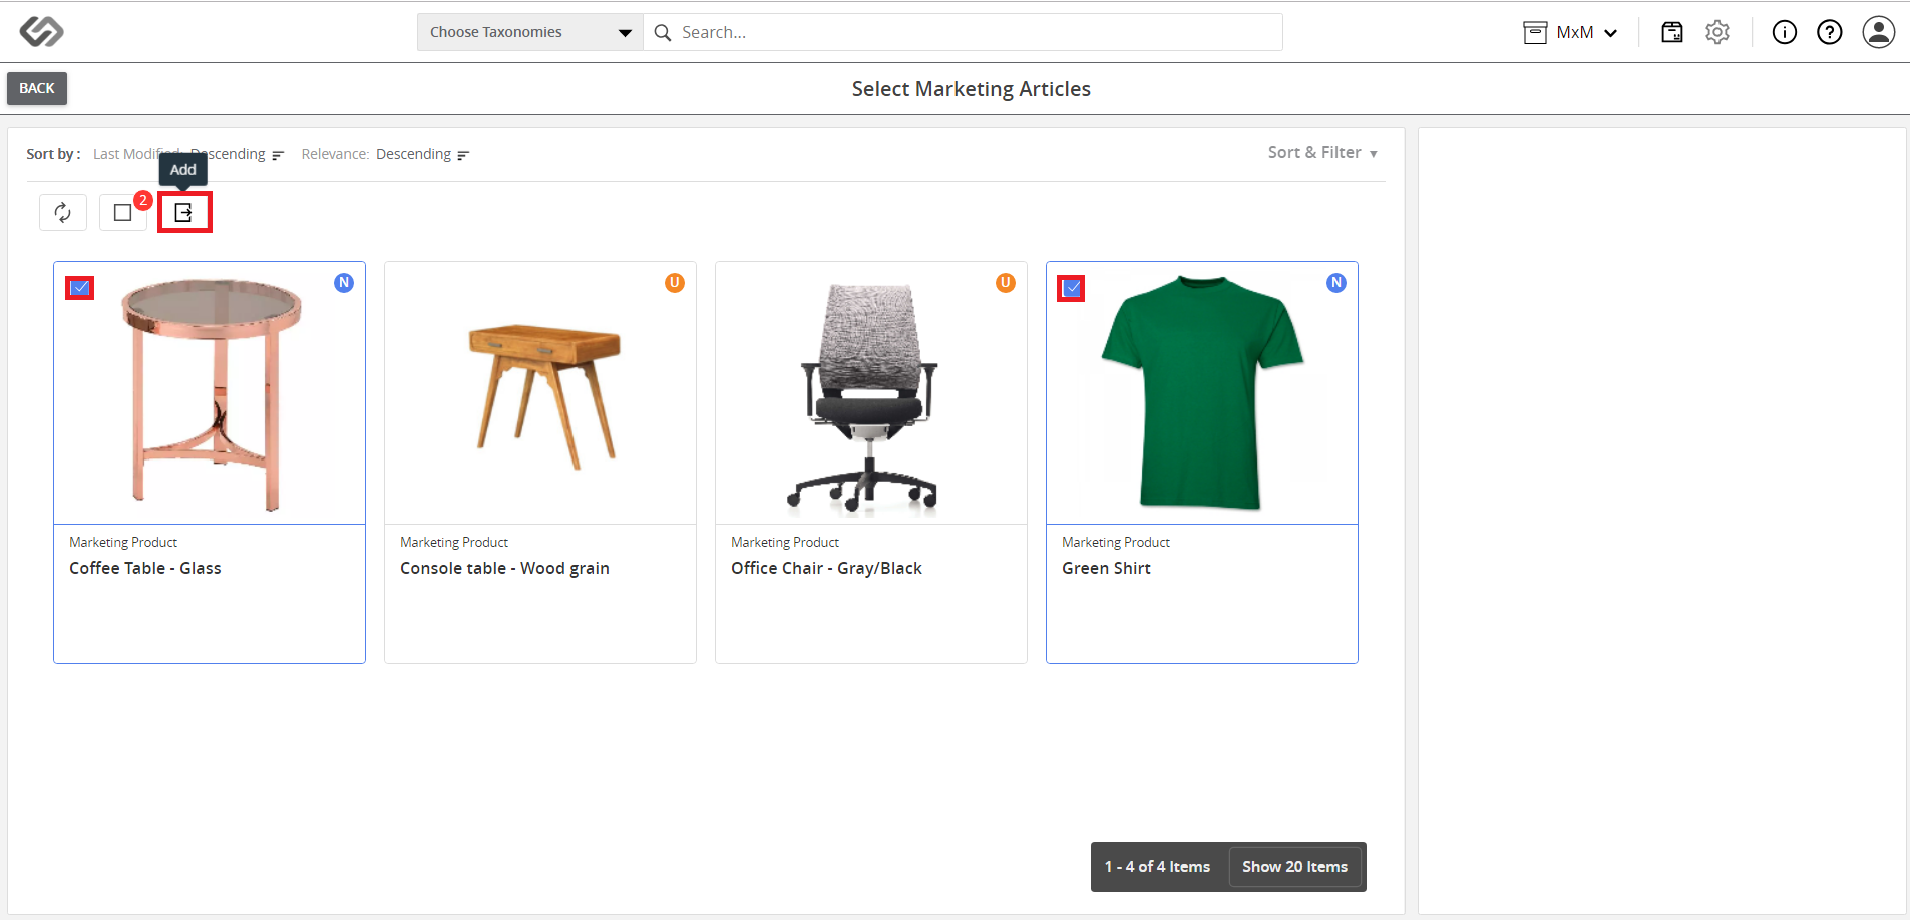Screen dimensions: 1910x920
Task: Open the calendar schedule icon
Action: point(1672,32)
